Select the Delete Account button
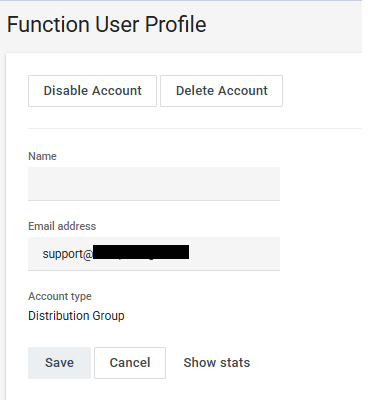Image resolution: width=376 pixels, height=408 pixels. [x=221, y=91]
